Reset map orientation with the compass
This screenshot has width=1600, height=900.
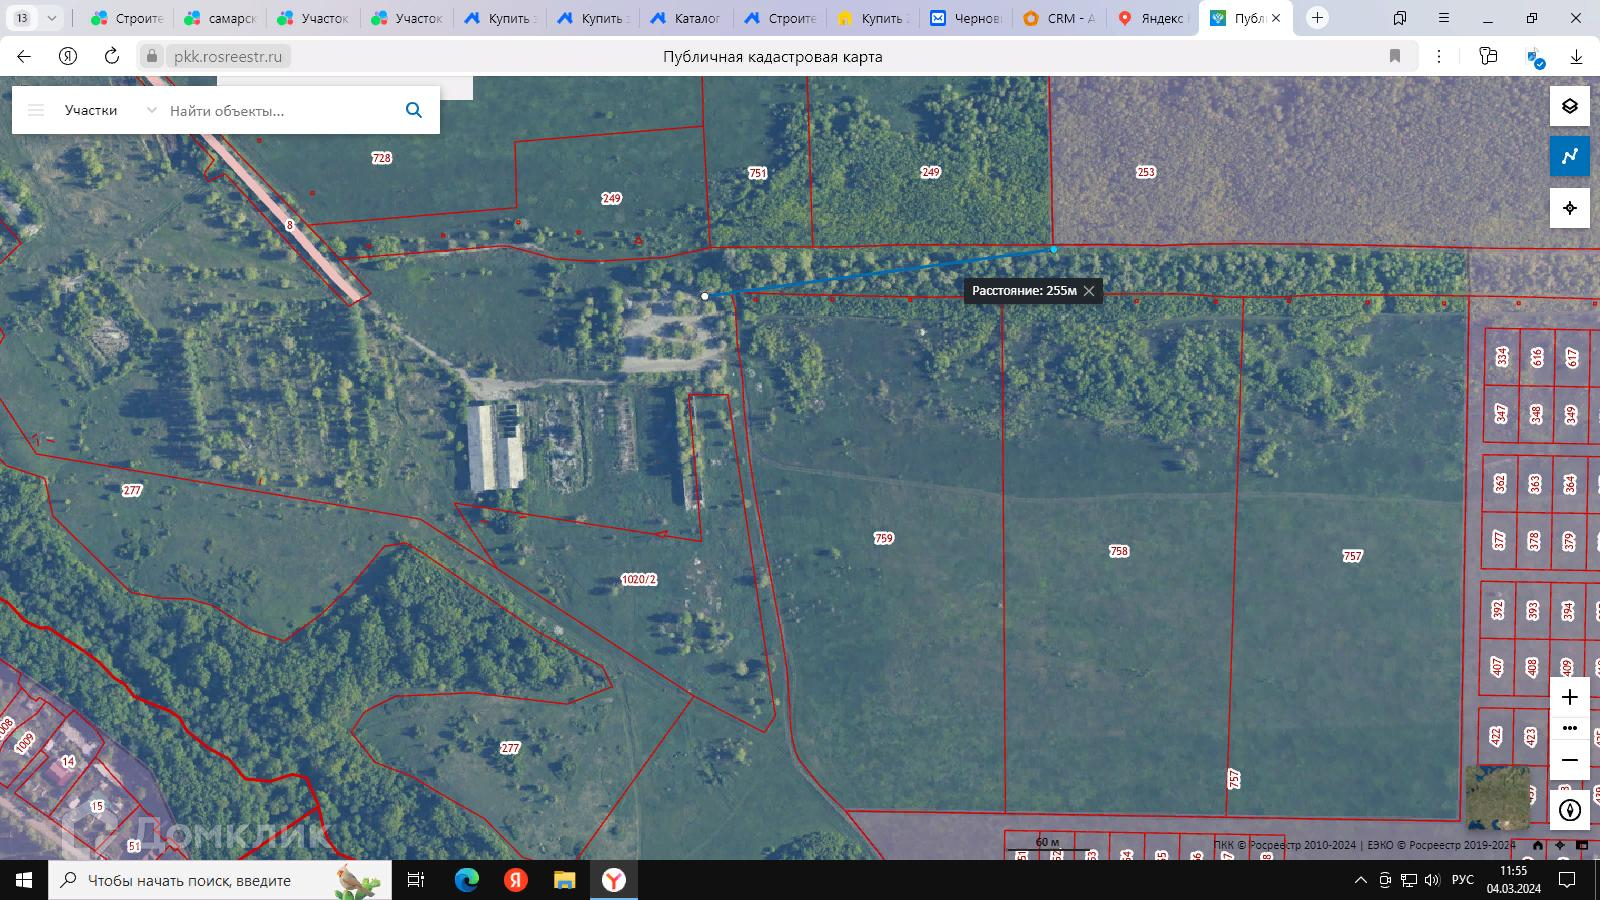pos(1570,810)
